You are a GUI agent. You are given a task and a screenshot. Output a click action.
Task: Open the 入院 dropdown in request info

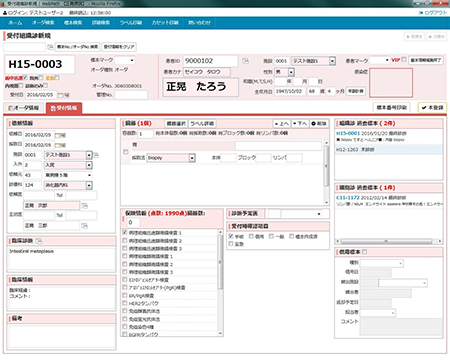coord(68,165)
